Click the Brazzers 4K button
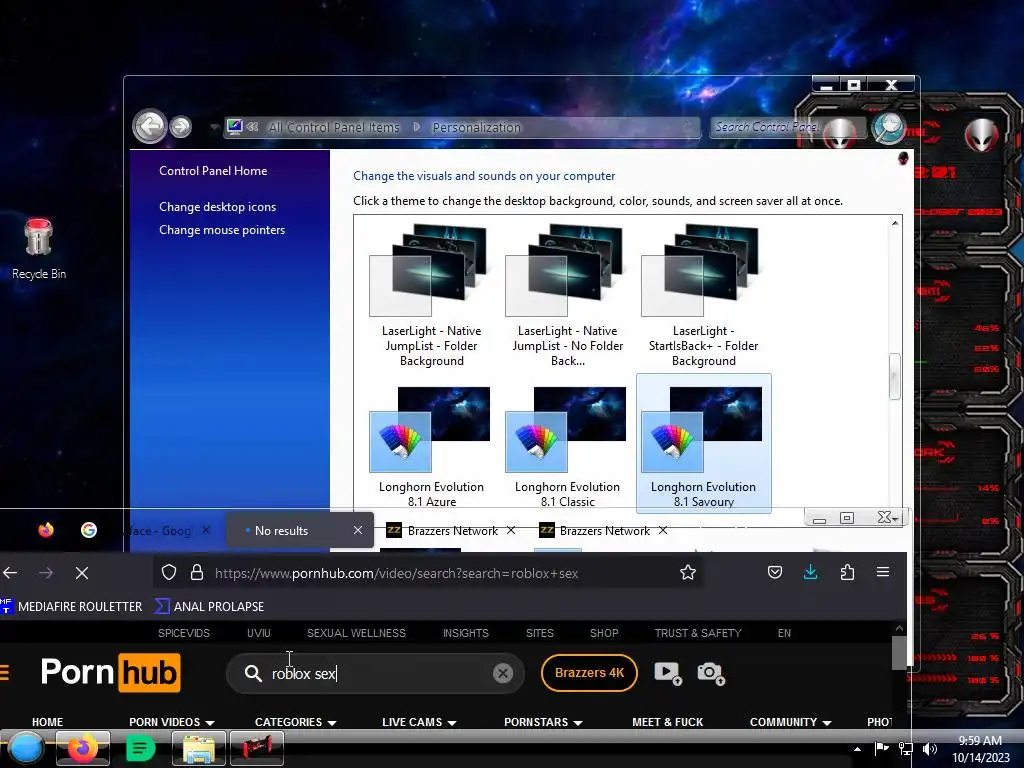The image size is (1024, 768). (x=589, y=673)
